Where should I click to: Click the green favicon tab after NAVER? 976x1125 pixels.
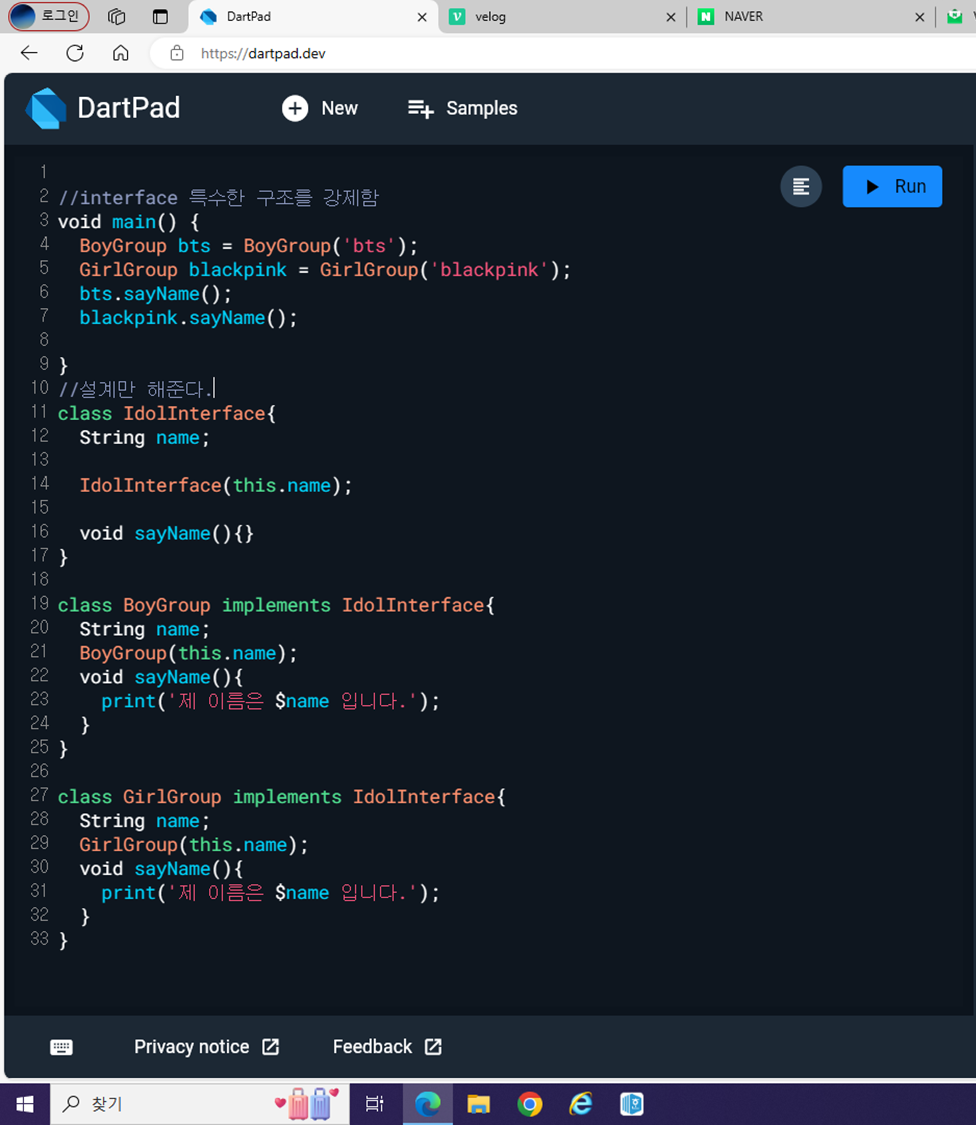pos(954,17)
